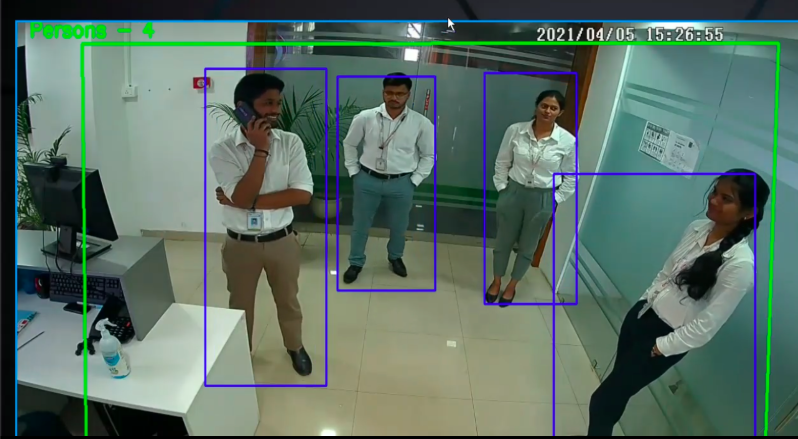Select the detected man wearing glasses
This screenshot has width=798, height=439.
pyautogui.click(x=386, y=184)
